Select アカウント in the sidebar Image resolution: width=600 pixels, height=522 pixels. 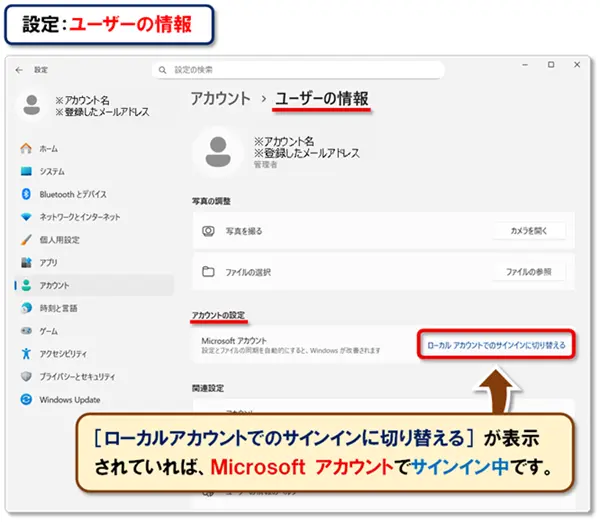tap(94, 285)
